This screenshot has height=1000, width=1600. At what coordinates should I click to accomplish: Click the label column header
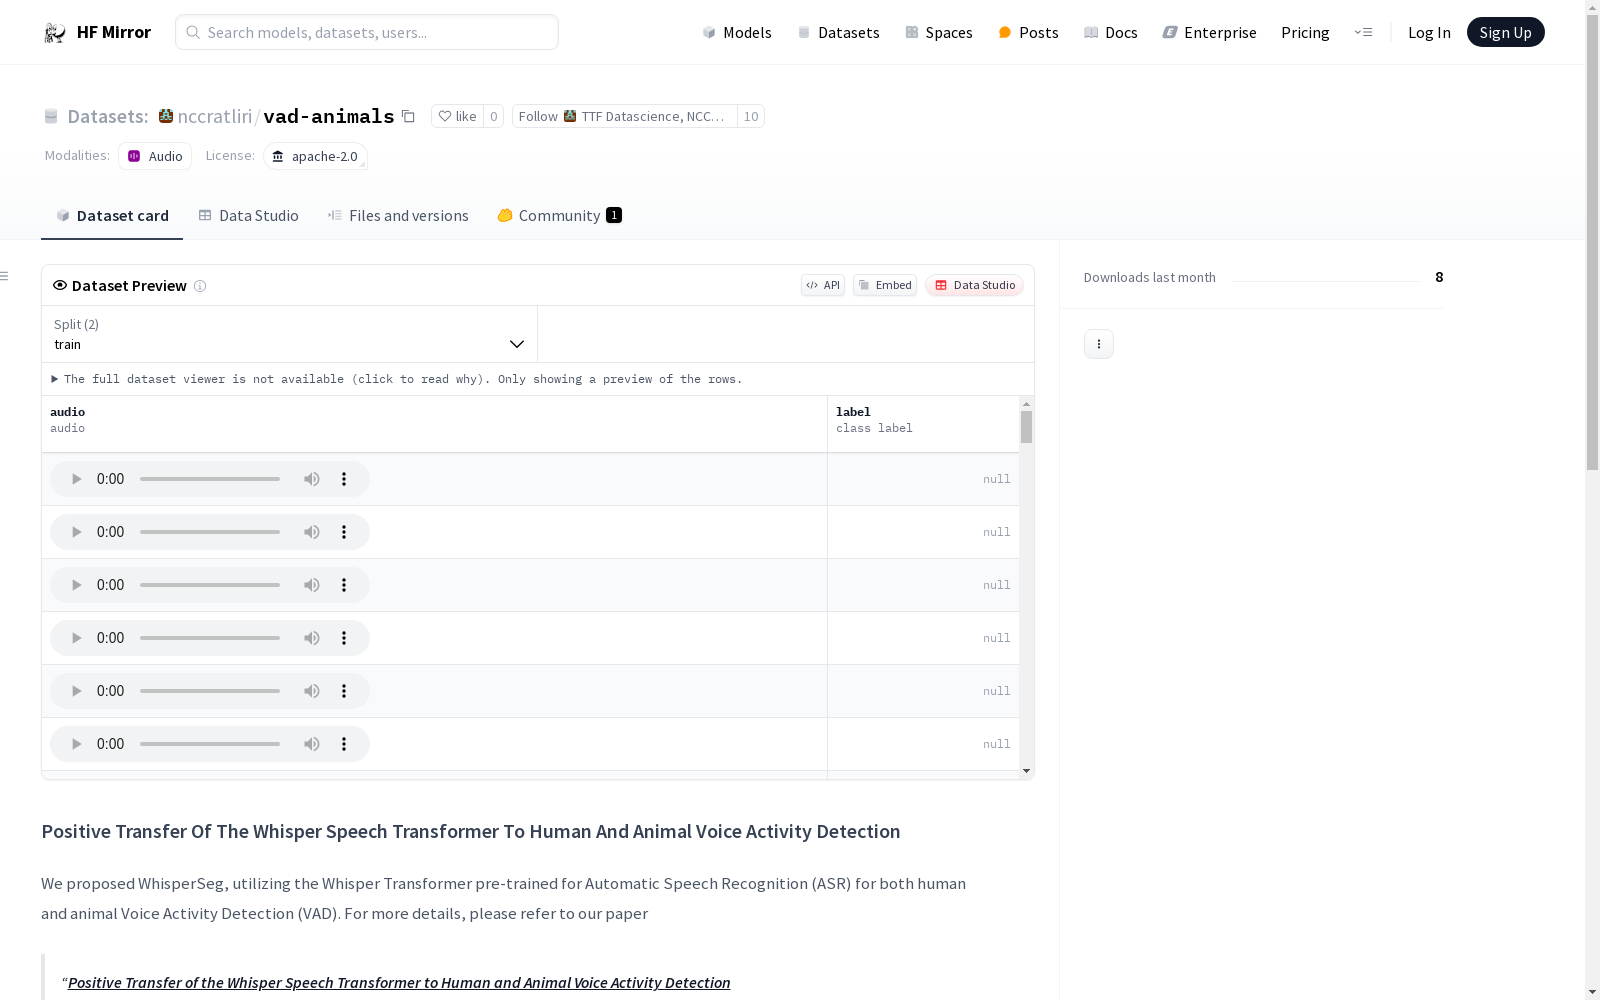coord(923,424)
